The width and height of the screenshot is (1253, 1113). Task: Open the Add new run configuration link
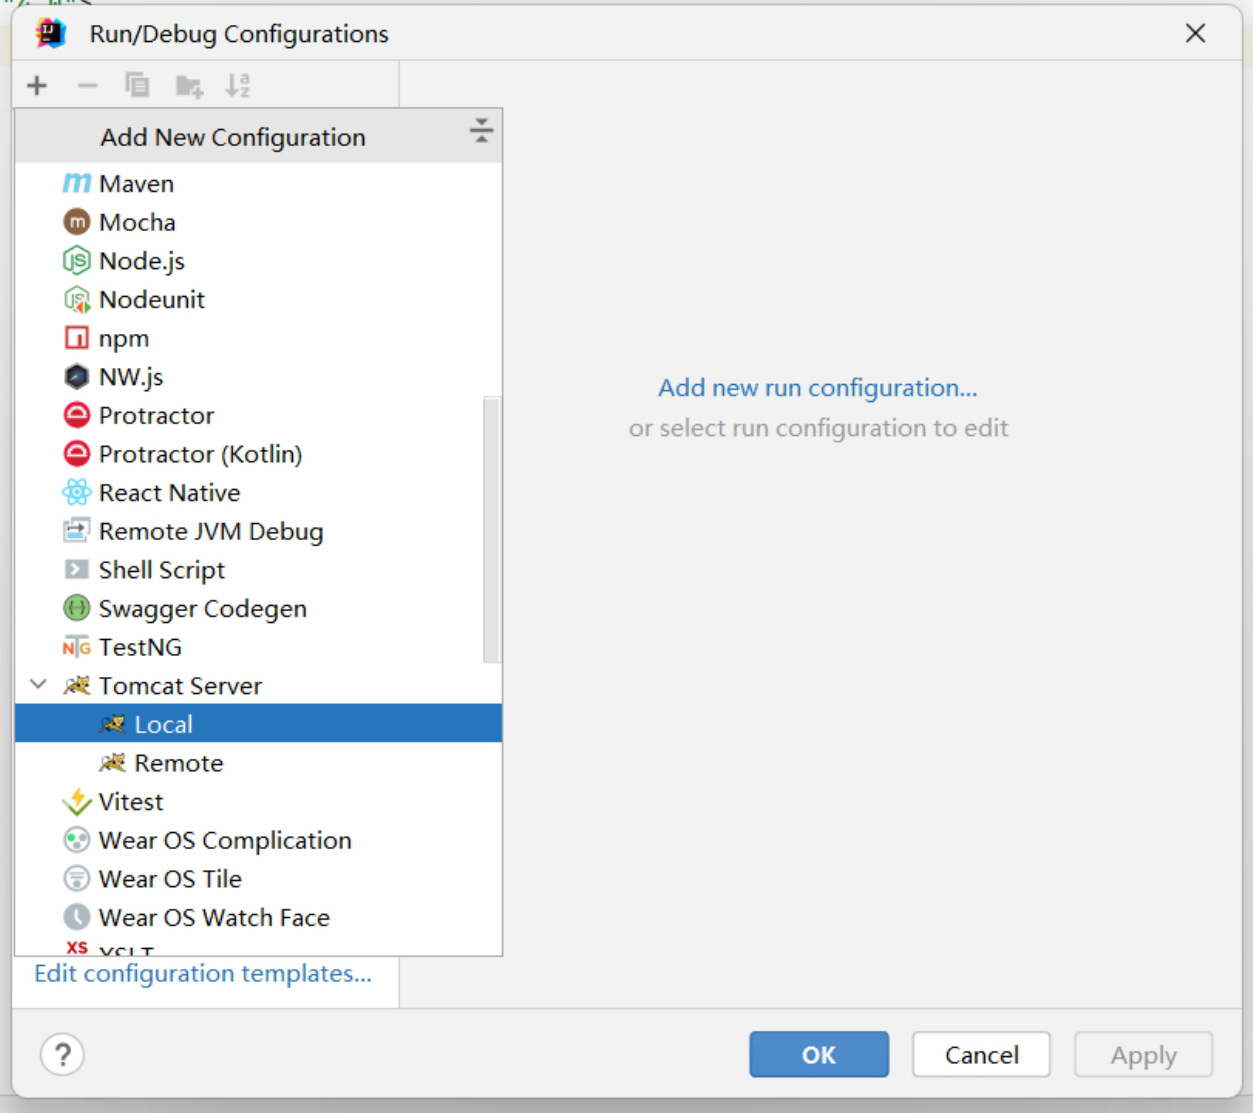(x=817, y=388)
